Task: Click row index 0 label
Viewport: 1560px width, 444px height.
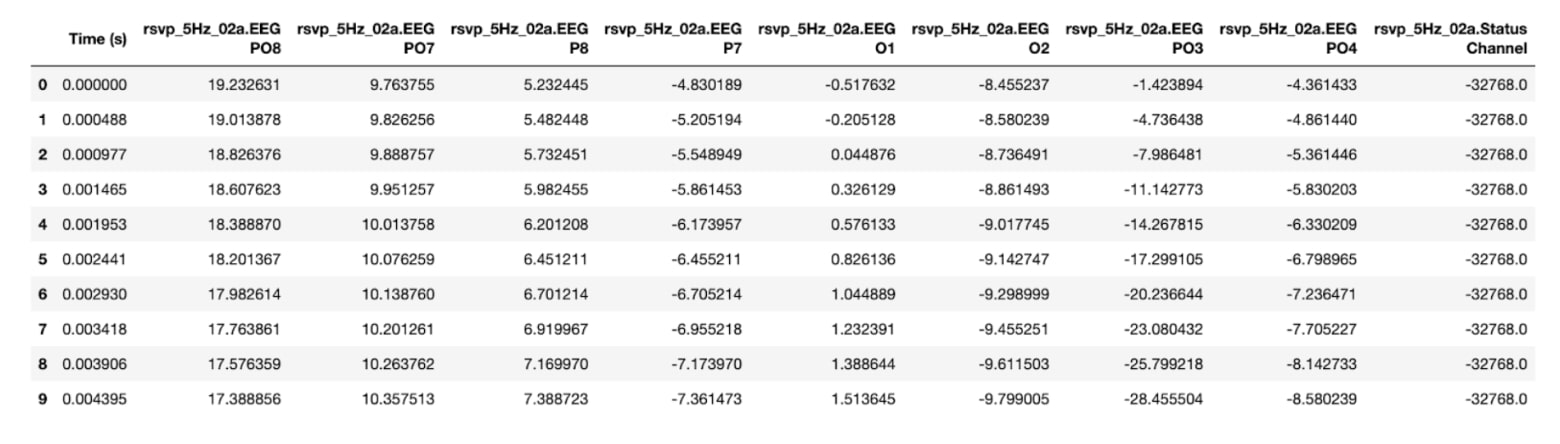Action: click(42, 86)
